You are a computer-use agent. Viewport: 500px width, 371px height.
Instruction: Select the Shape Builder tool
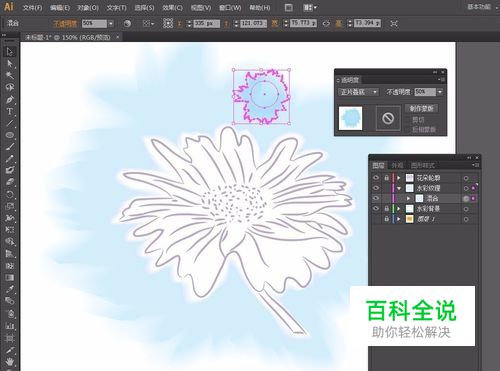coord(9,242)
